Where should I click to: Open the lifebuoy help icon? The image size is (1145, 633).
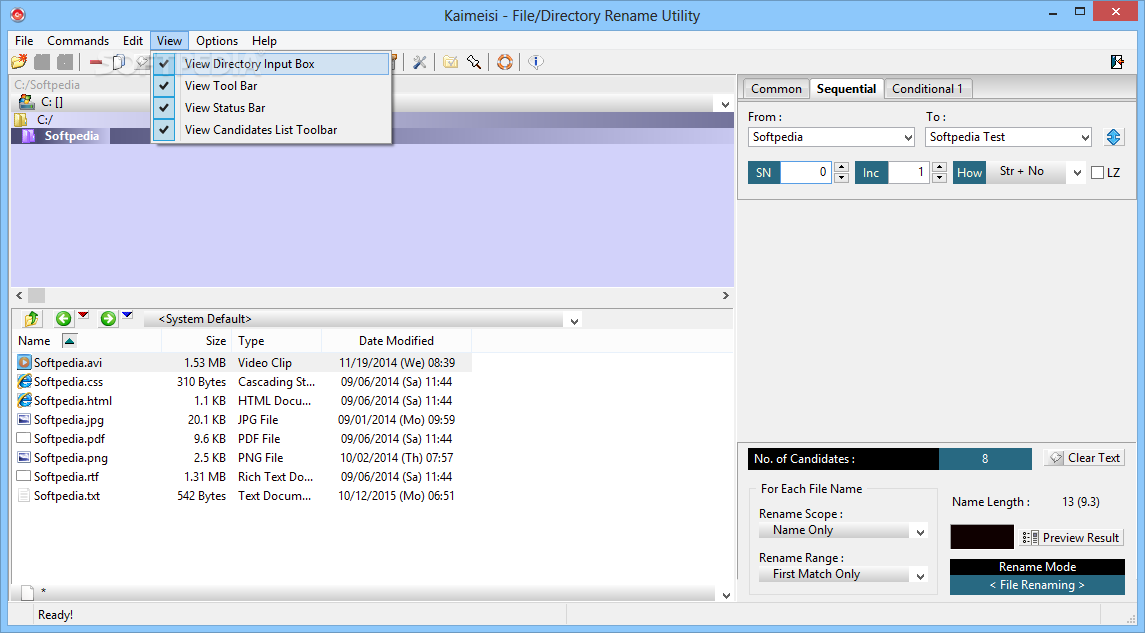click(x=505, y=62)
